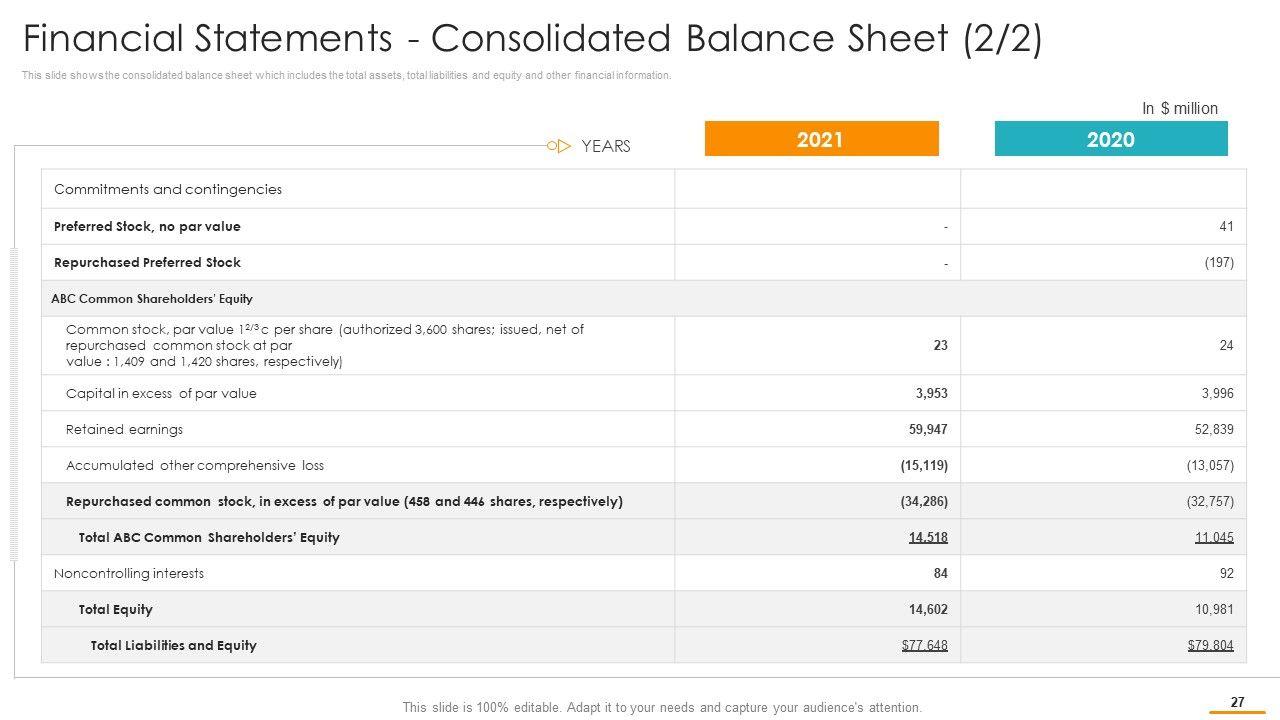The image size is (1280, 720).
Task: Click the Repurchased Preferred Stock 2020 value (197)
Action: point(1218,263)
